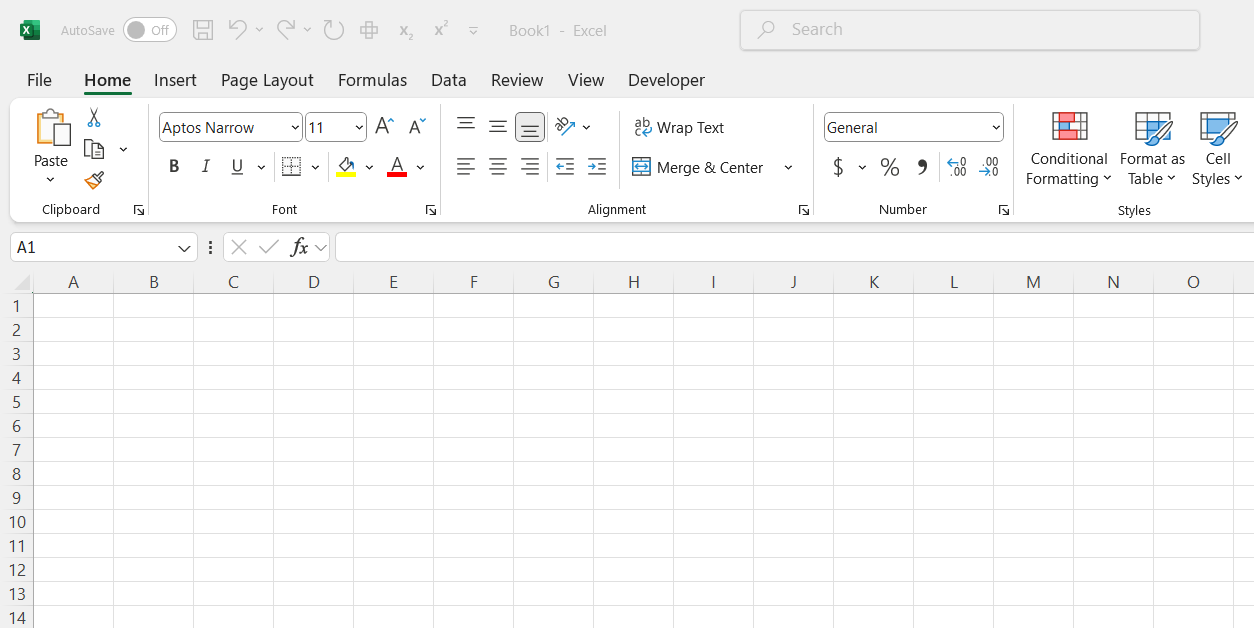Click the Middle Align icon
The width and height of the screenshot is (1254, 628).
point(498,127)
